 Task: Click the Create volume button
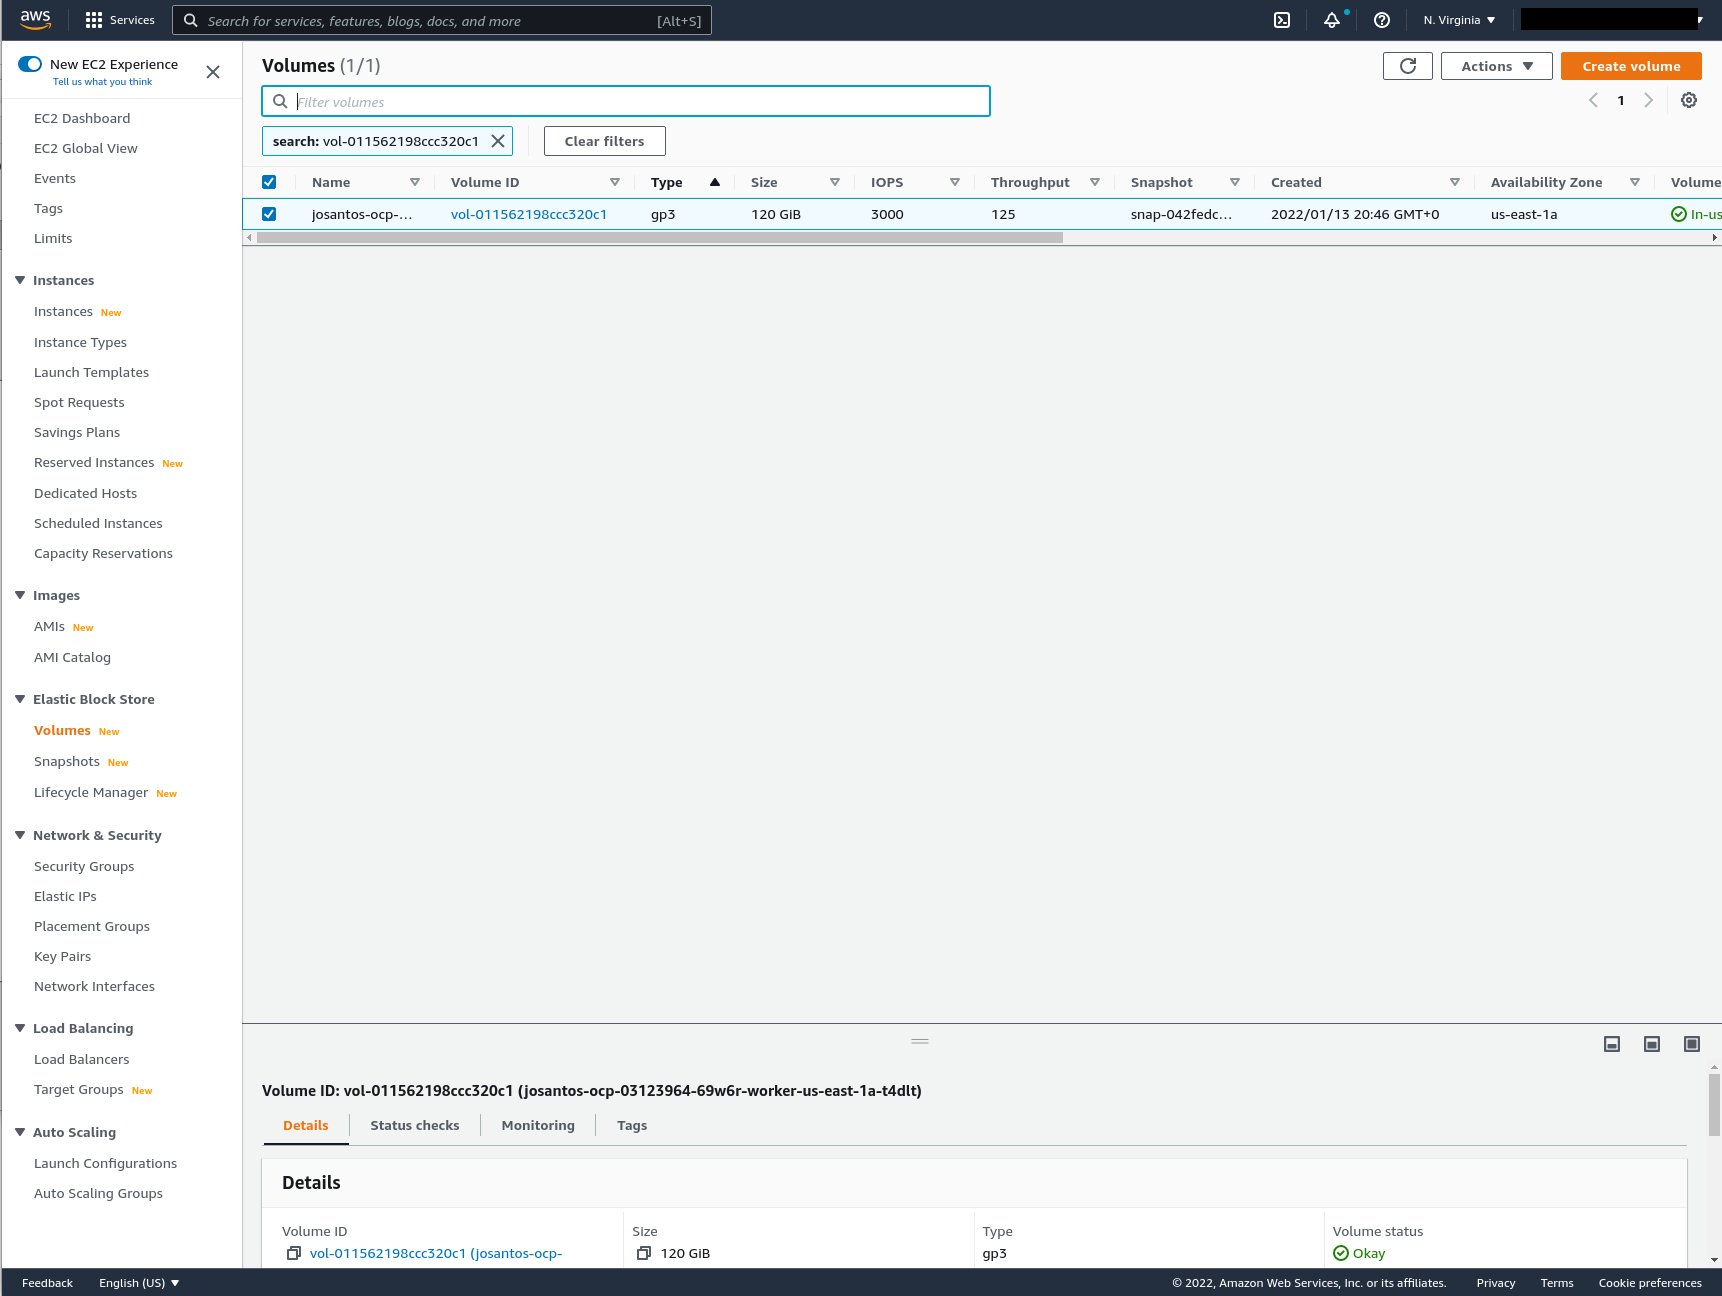(1630, 65)
